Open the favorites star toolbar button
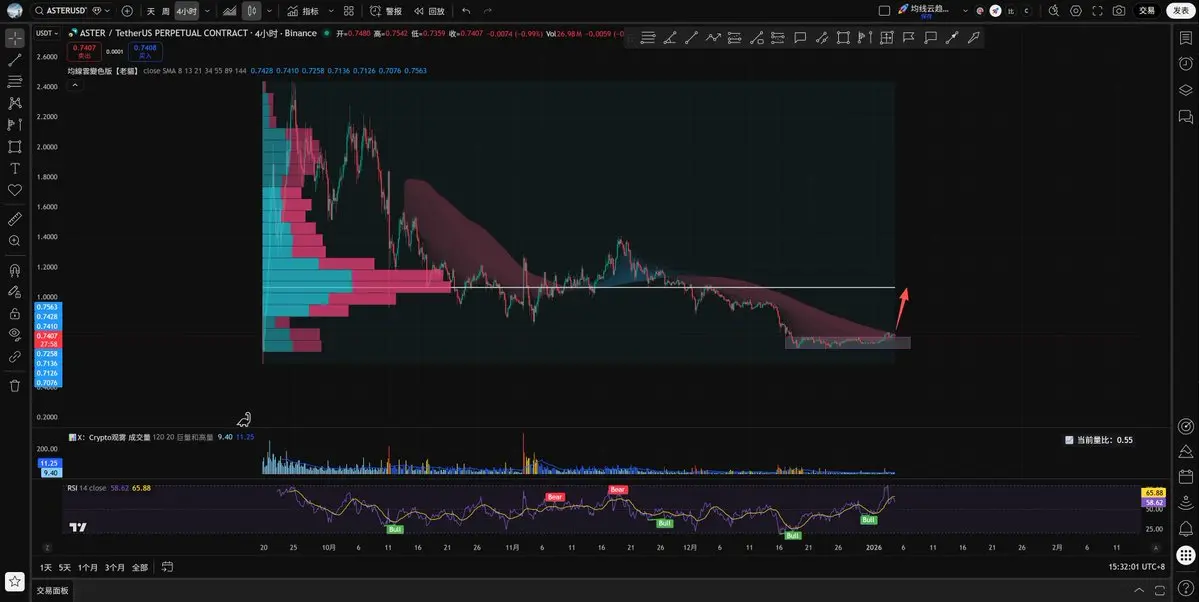The width and height of the screenshot is (1199, 602). [x=15, y=581]
